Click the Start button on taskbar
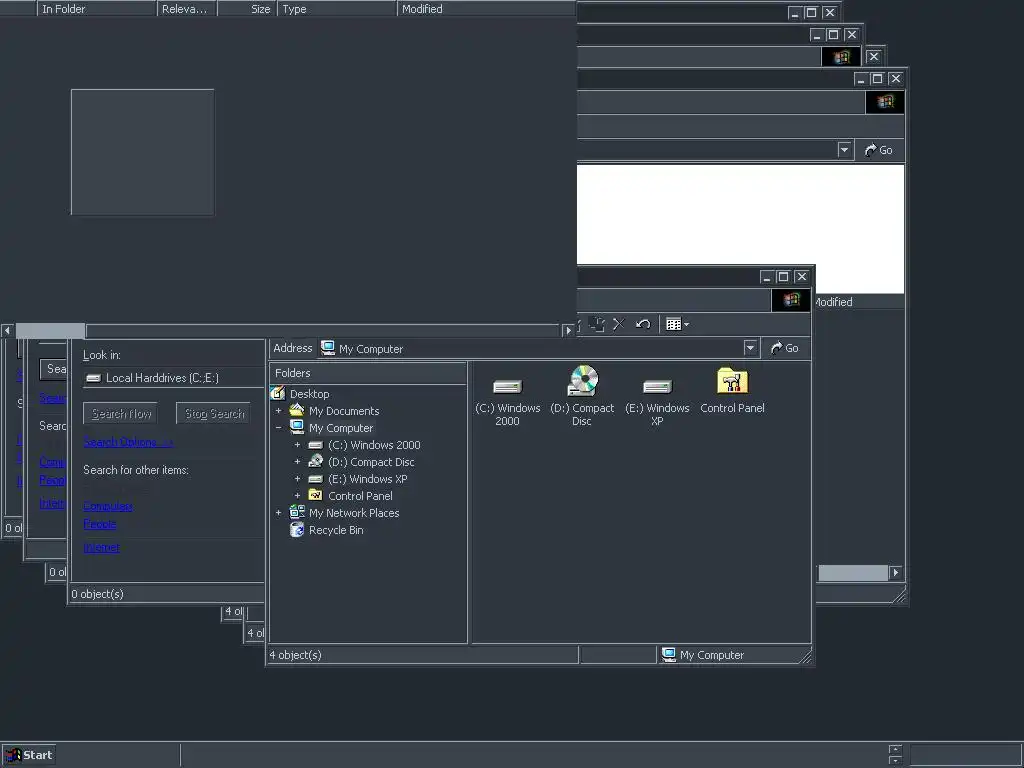1024x768 pixels. coord(29,755)
